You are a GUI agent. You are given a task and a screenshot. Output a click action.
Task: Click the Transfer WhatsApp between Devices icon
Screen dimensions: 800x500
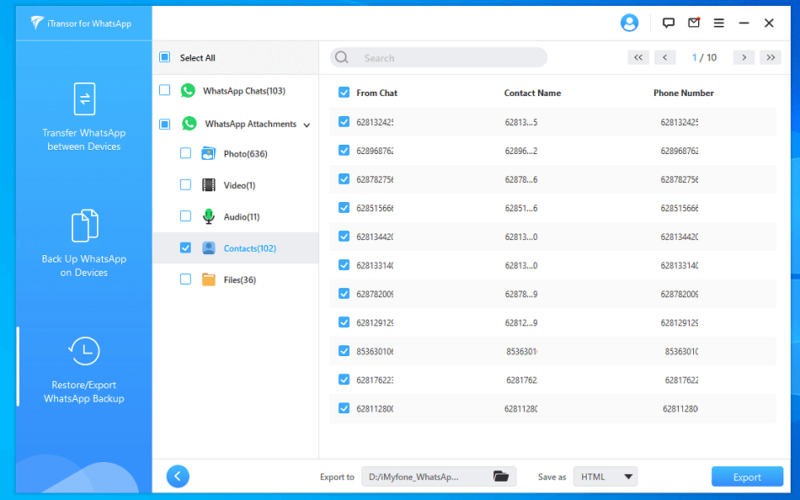(x=84, y=98)
